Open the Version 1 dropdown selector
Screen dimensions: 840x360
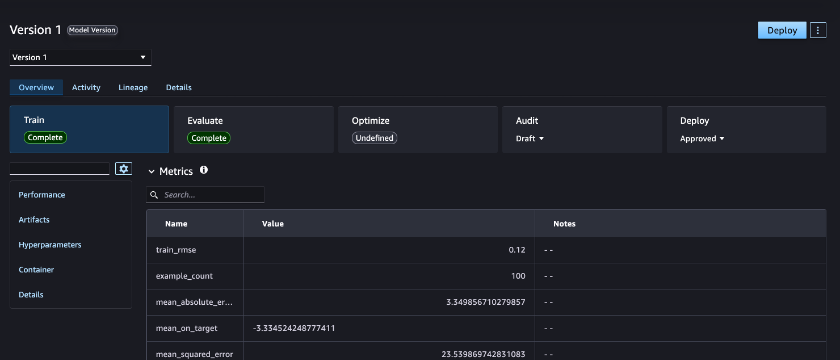click(x=80, y=57)
